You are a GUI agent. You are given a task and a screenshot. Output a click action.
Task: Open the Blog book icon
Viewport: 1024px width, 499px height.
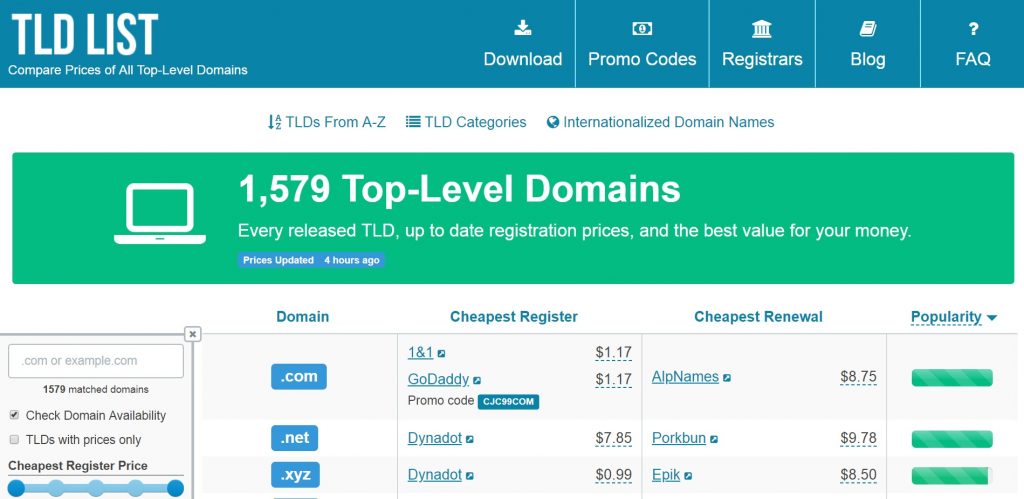[x=868, y=28]
